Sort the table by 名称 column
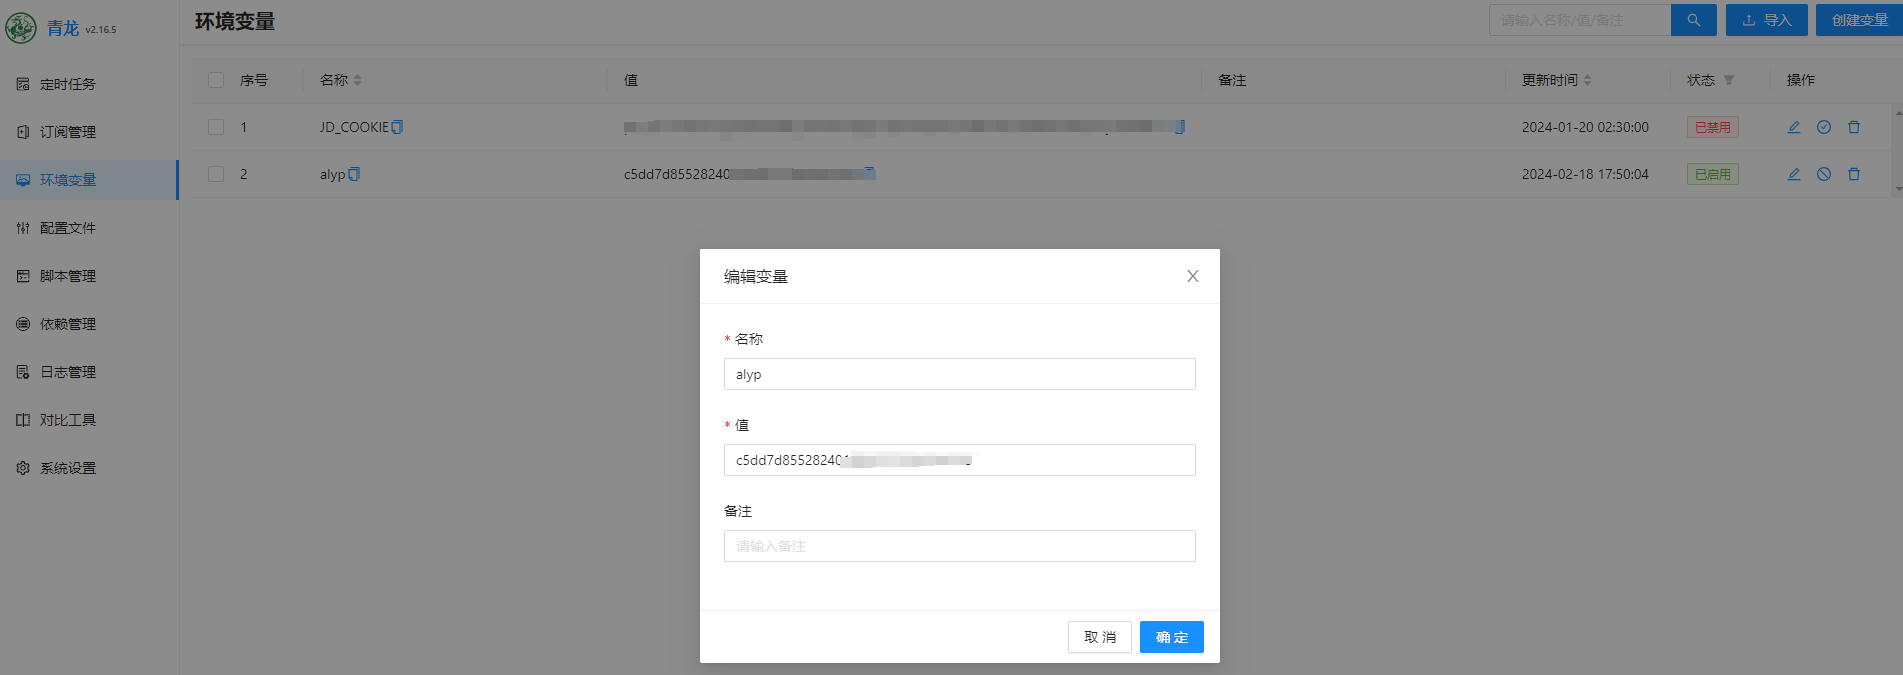The image size is (1903, 675). pyautogui.click(x=357, y=80)
